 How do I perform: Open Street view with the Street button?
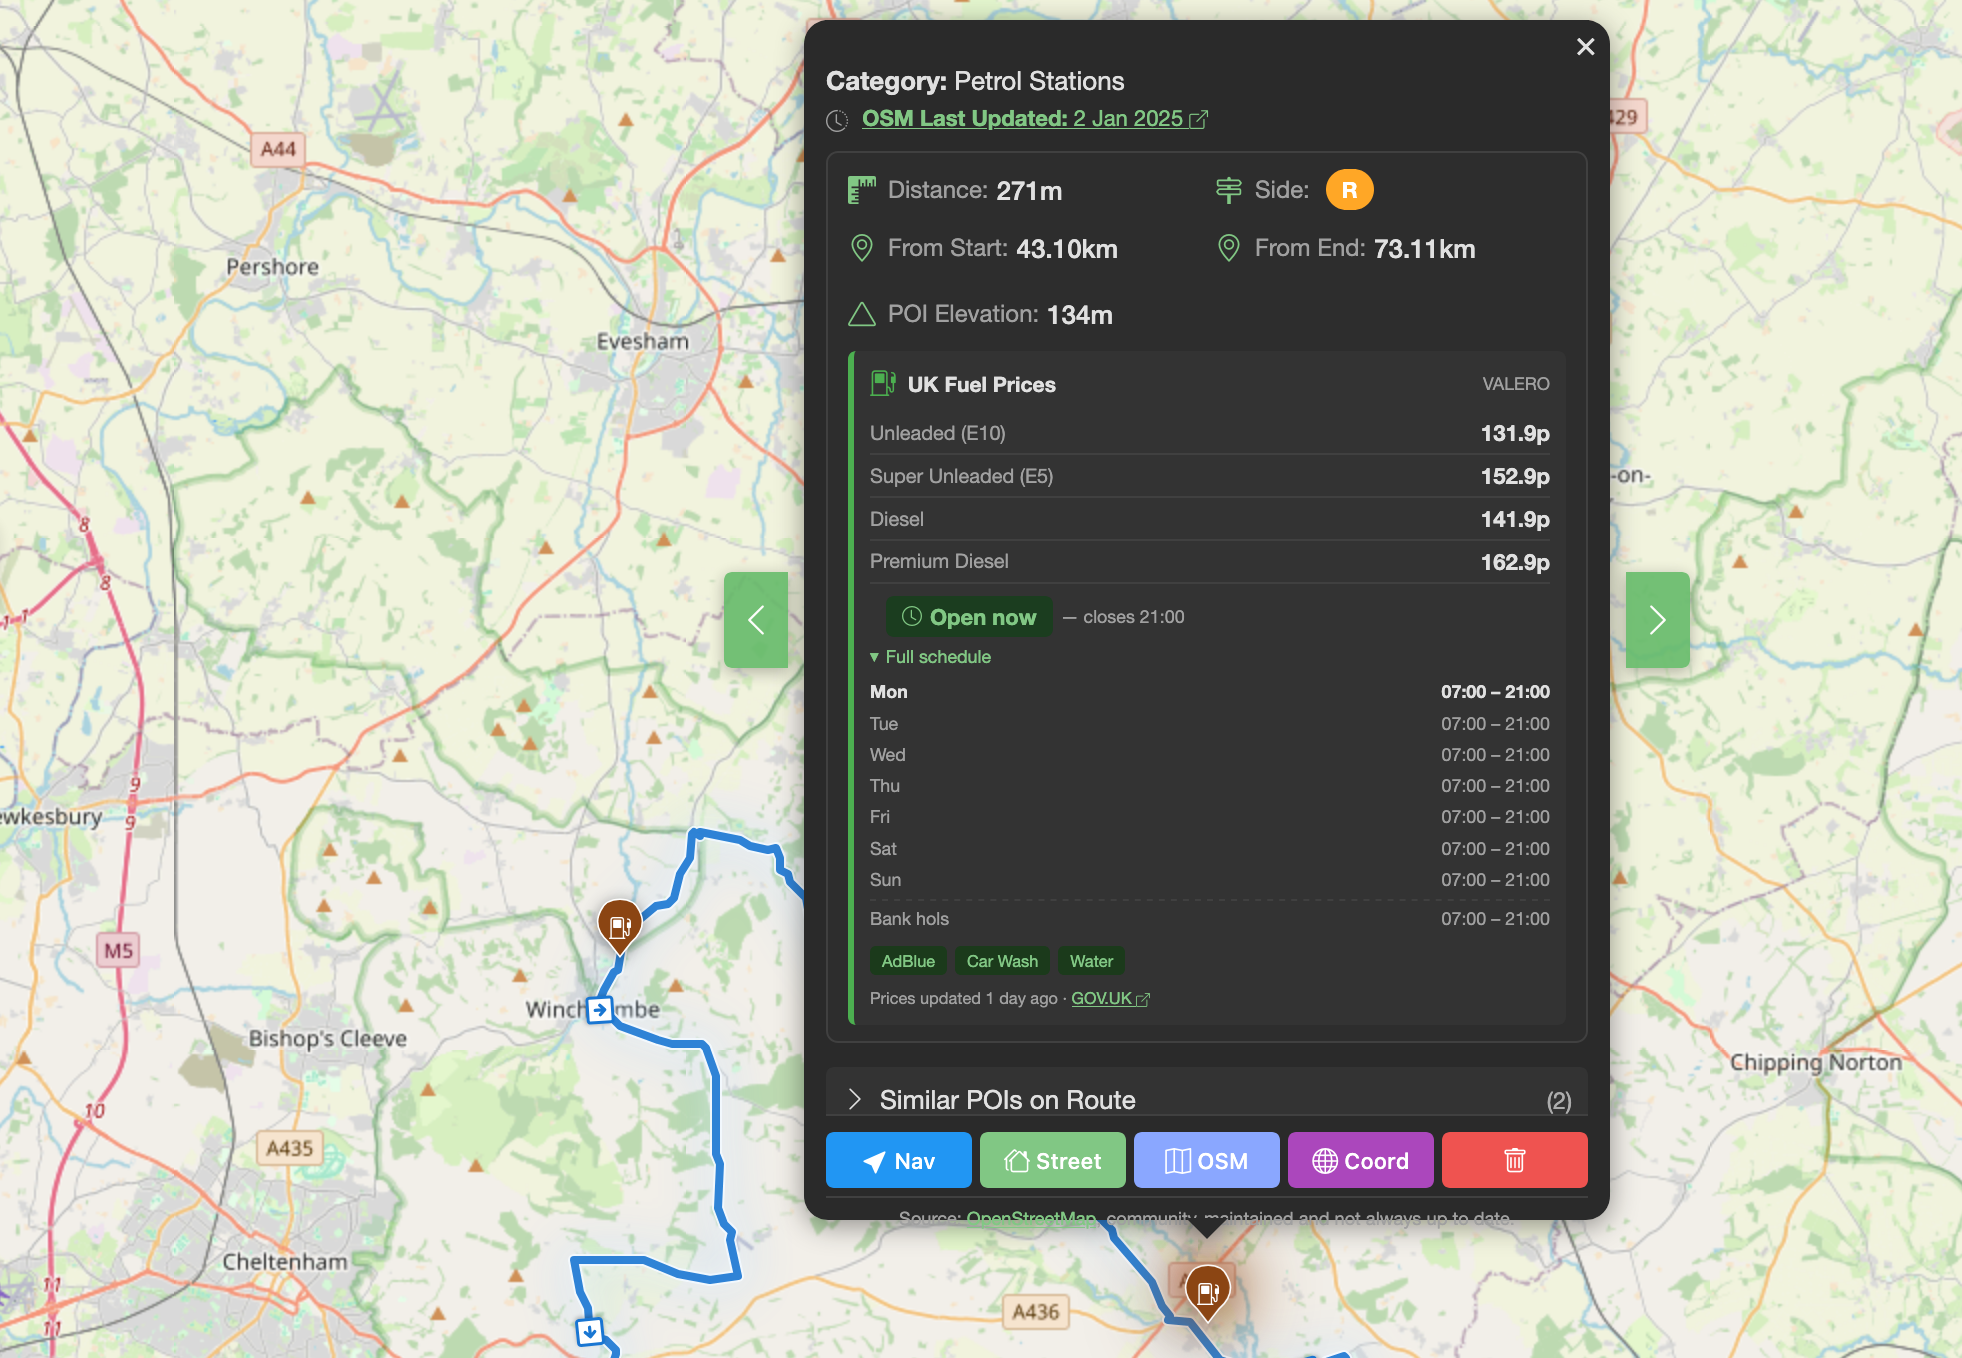pyautogui.click(x=1052, y=1160)
